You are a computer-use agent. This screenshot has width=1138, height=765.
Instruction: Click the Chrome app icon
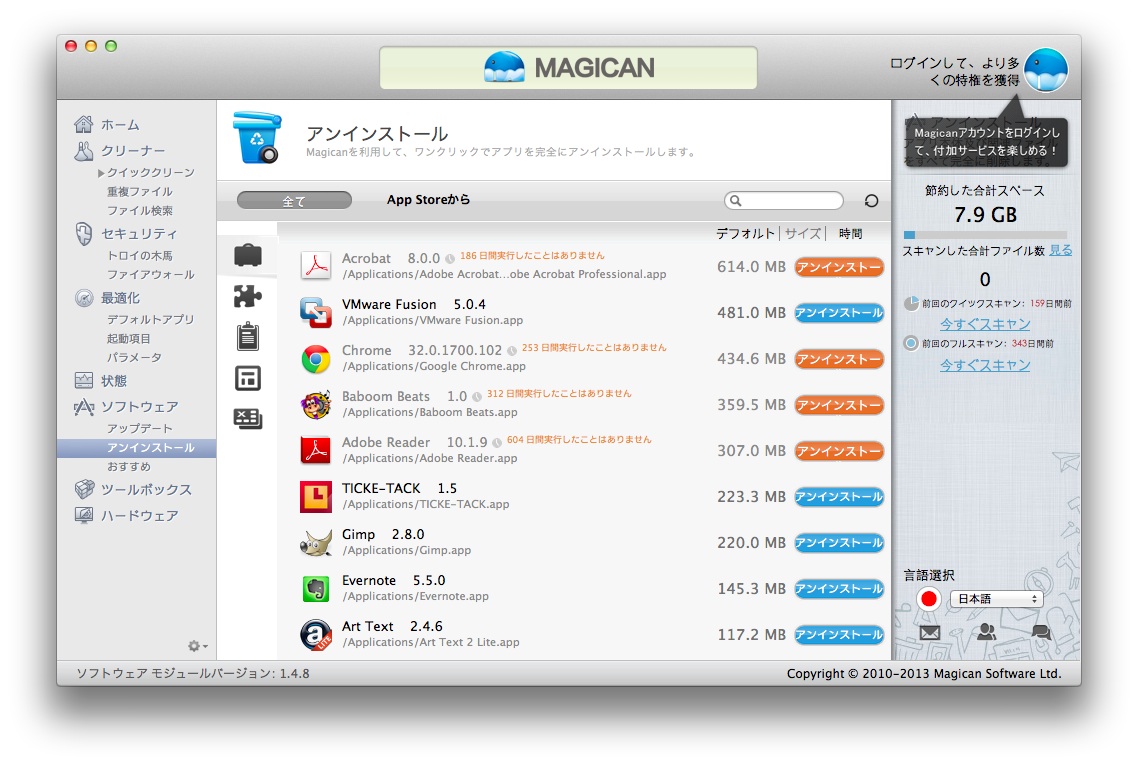(x=316, y=359)
